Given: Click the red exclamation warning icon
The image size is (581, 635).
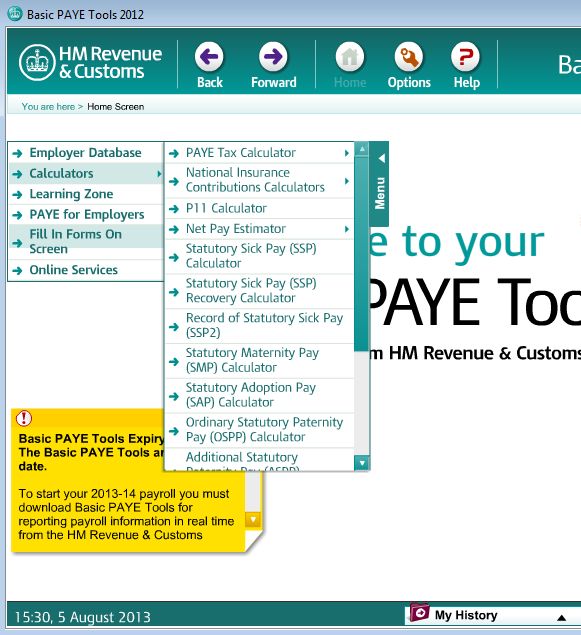Looking at the screenshot, I should tap(24, 418).
